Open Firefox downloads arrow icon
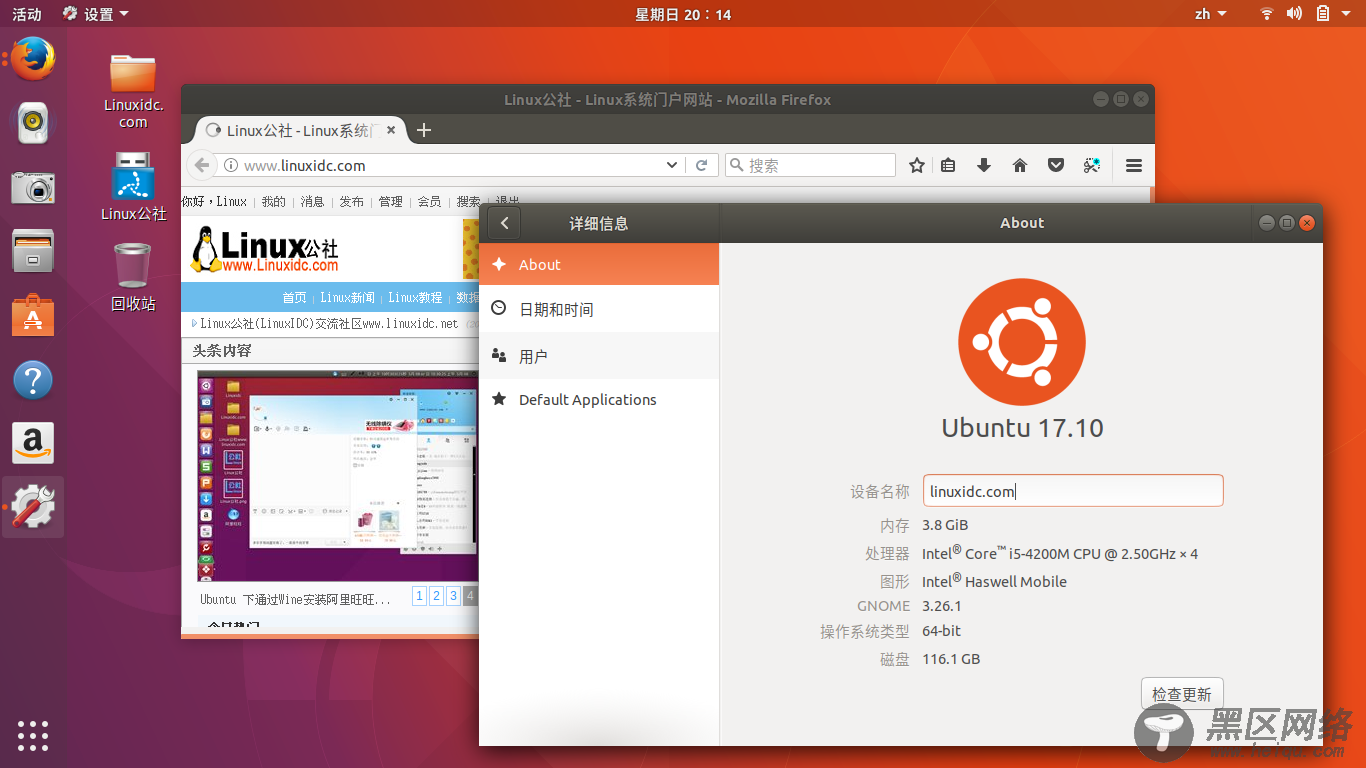 [x=984, y=165]
